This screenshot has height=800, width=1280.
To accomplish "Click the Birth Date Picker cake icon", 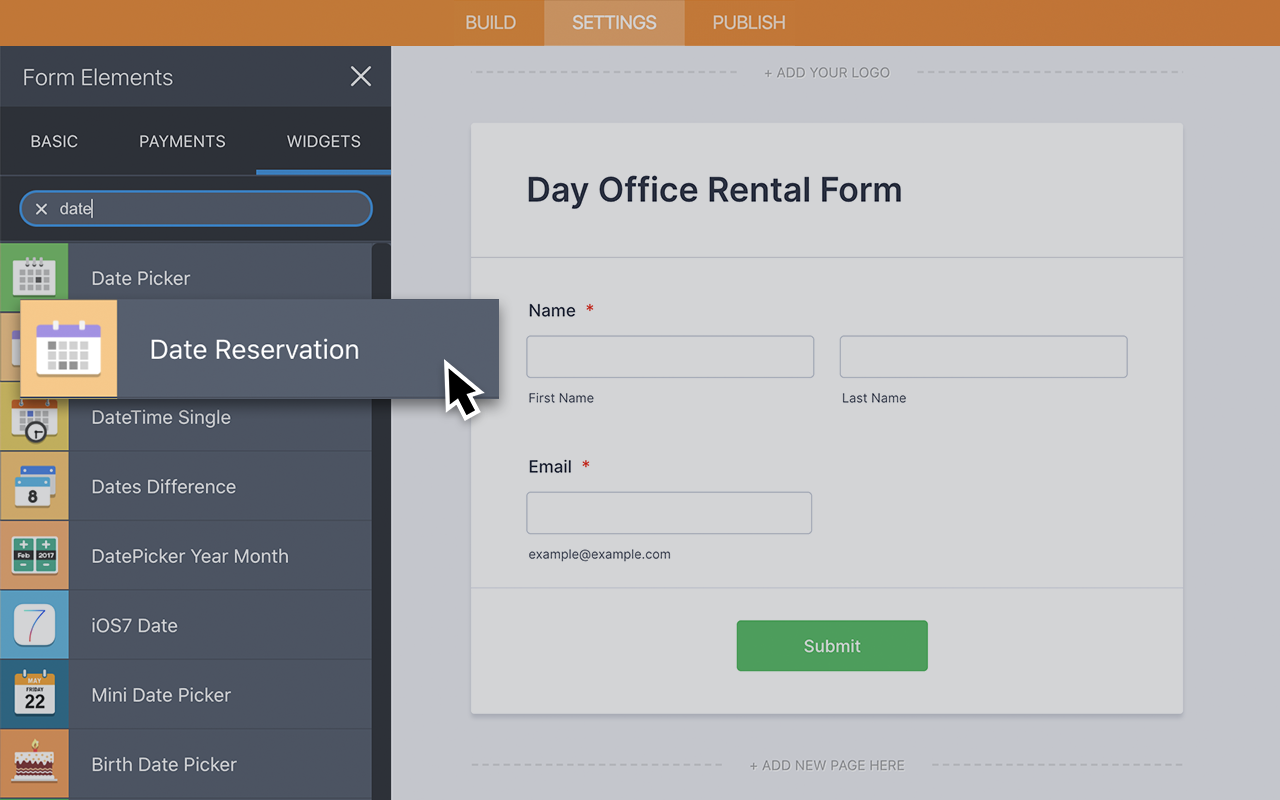I will point(35,763).
